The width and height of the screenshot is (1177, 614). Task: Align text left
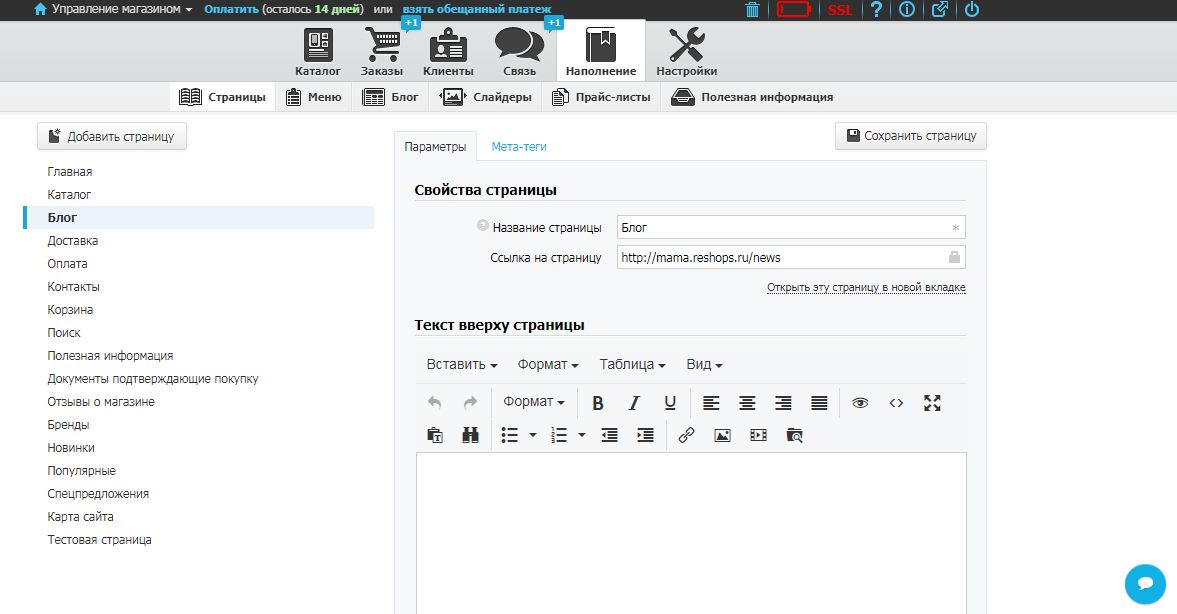[x=711, y=403]
